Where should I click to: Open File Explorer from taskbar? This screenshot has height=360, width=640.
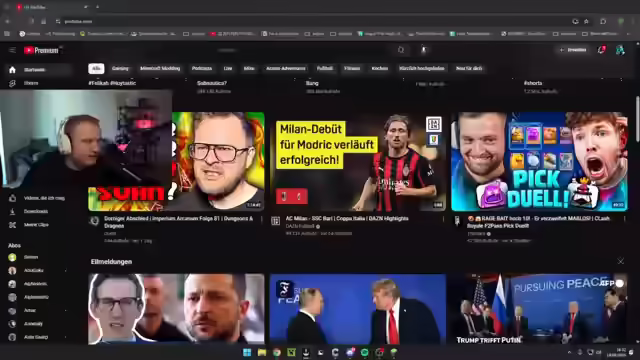[262, 352]
